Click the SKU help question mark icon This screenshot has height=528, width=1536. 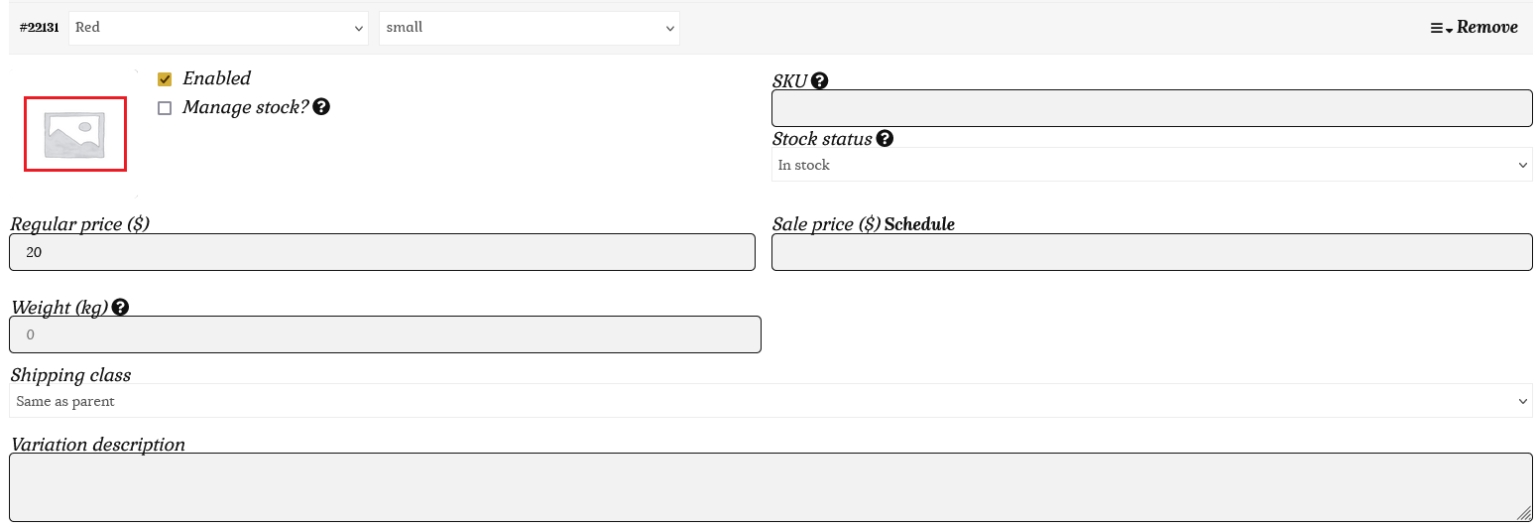pyautogui.click(x=819, y=81)
